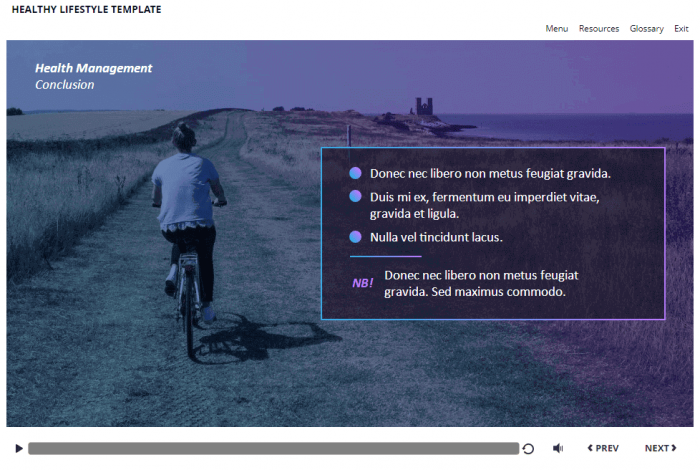The image size is (700, 470).
Task: Click the replay circular arrow icon
Action: pos(528,449)
